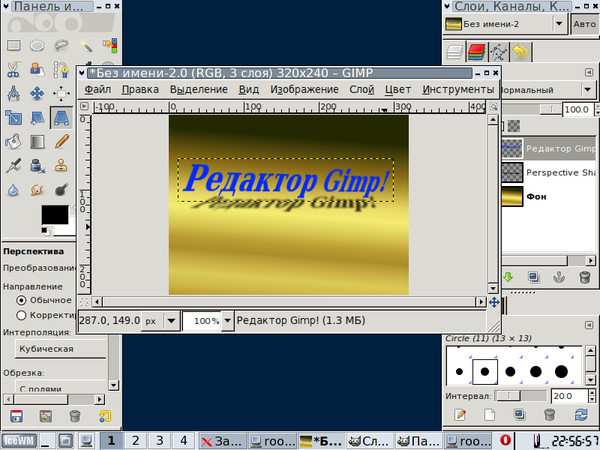Select the Ellipse Select tool

click(38, 46)
